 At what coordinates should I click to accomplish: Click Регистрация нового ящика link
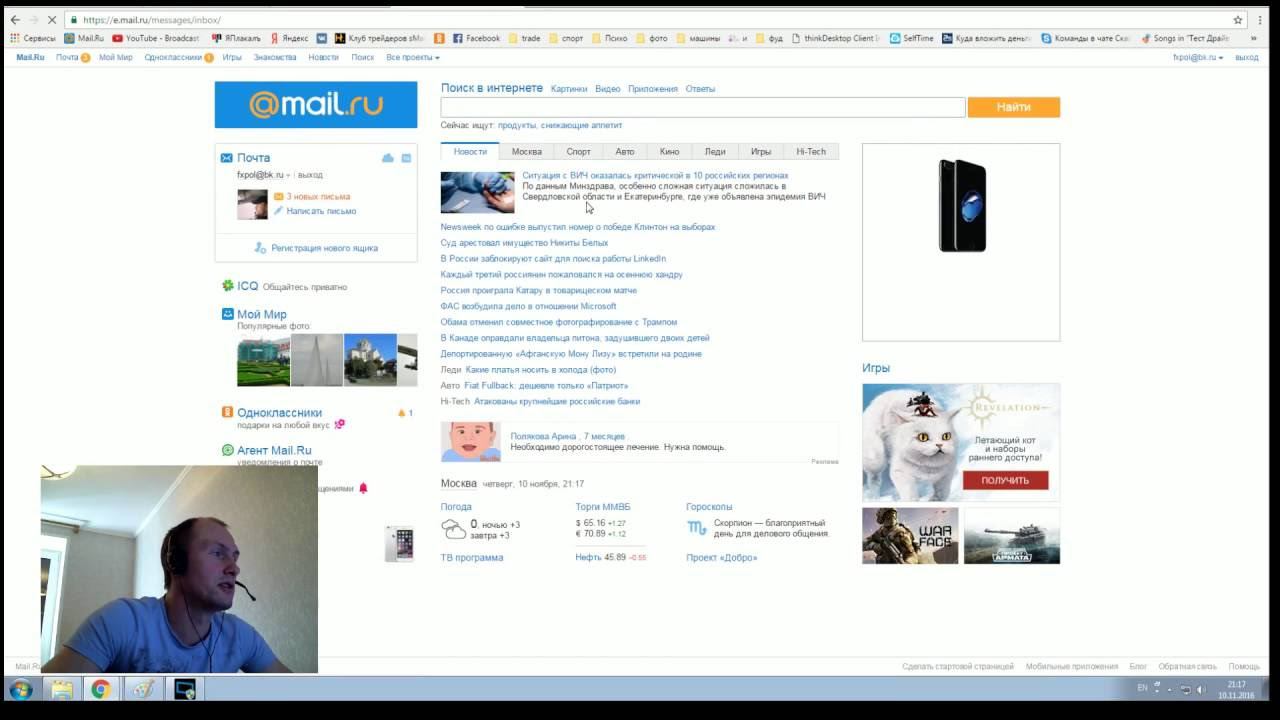tap(324, 248)
